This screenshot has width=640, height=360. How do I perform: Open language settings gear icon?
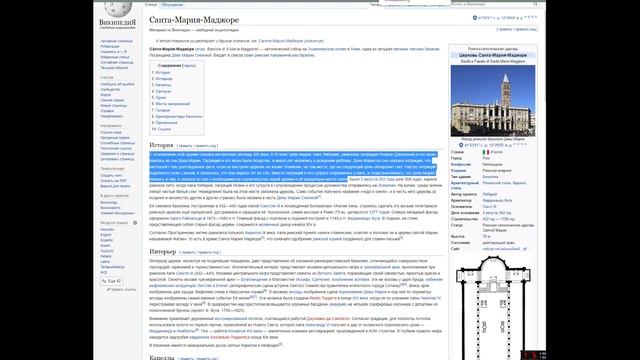point(135,223)
